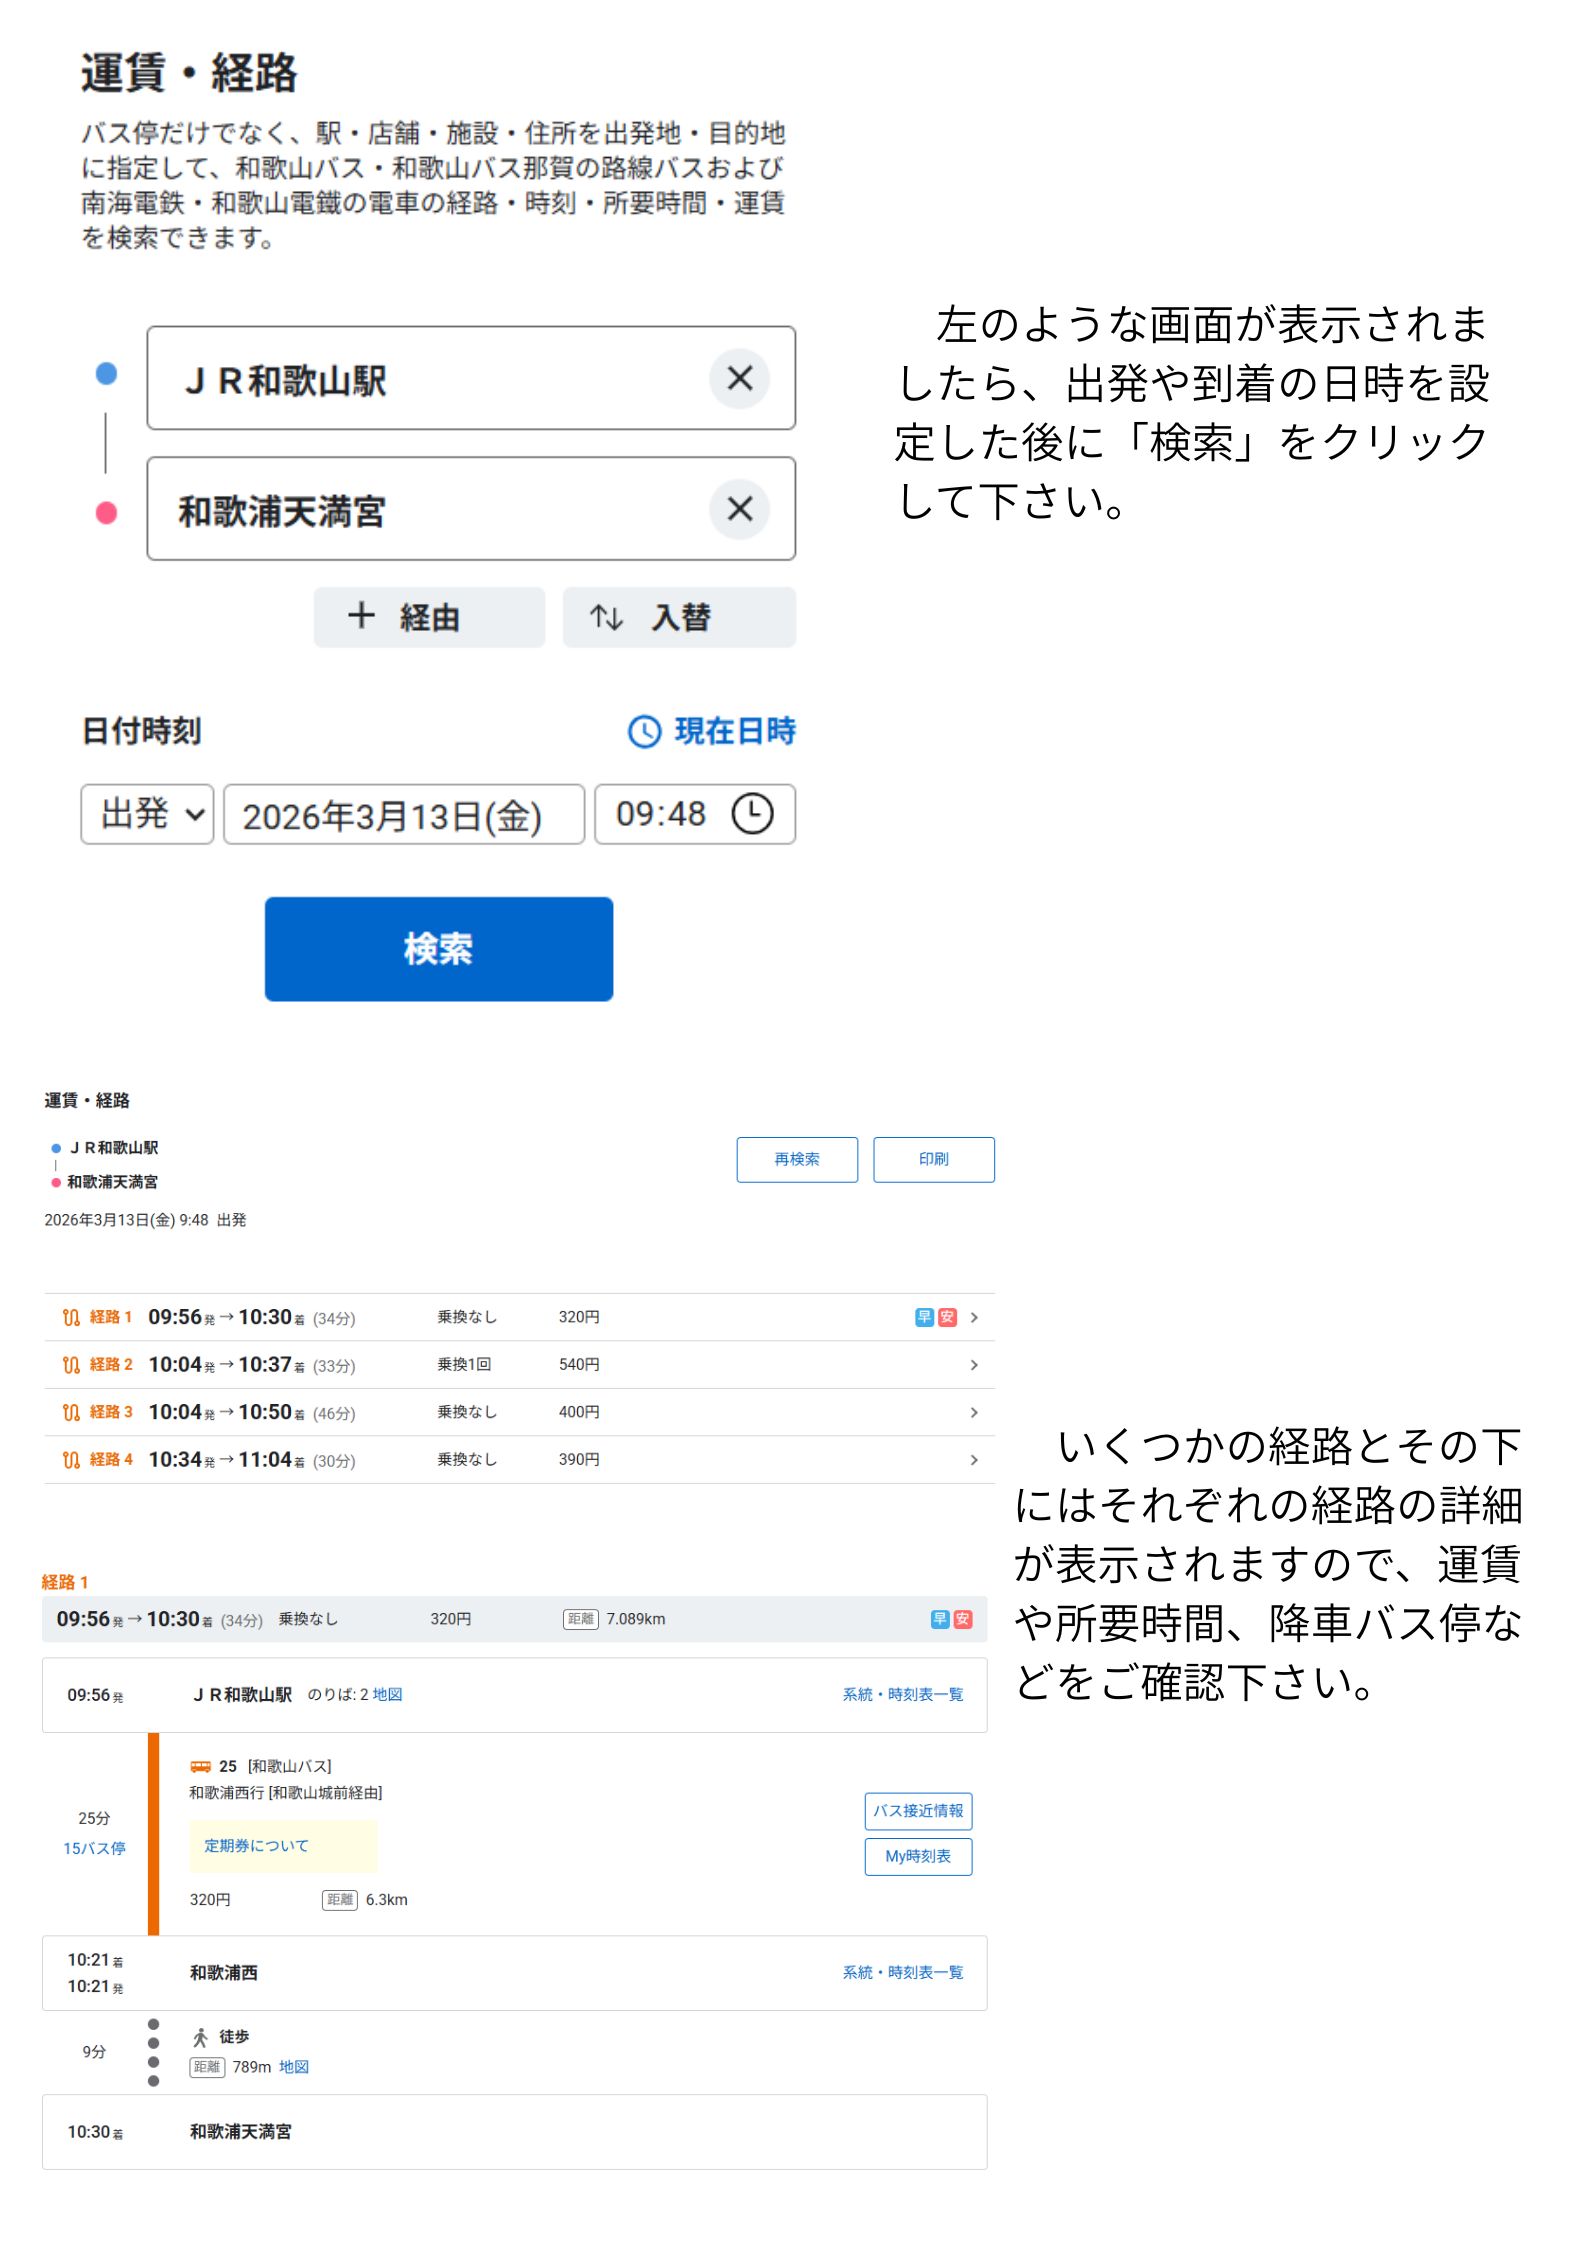Open the 出発 departure type dropdown

tap(147, 814)
